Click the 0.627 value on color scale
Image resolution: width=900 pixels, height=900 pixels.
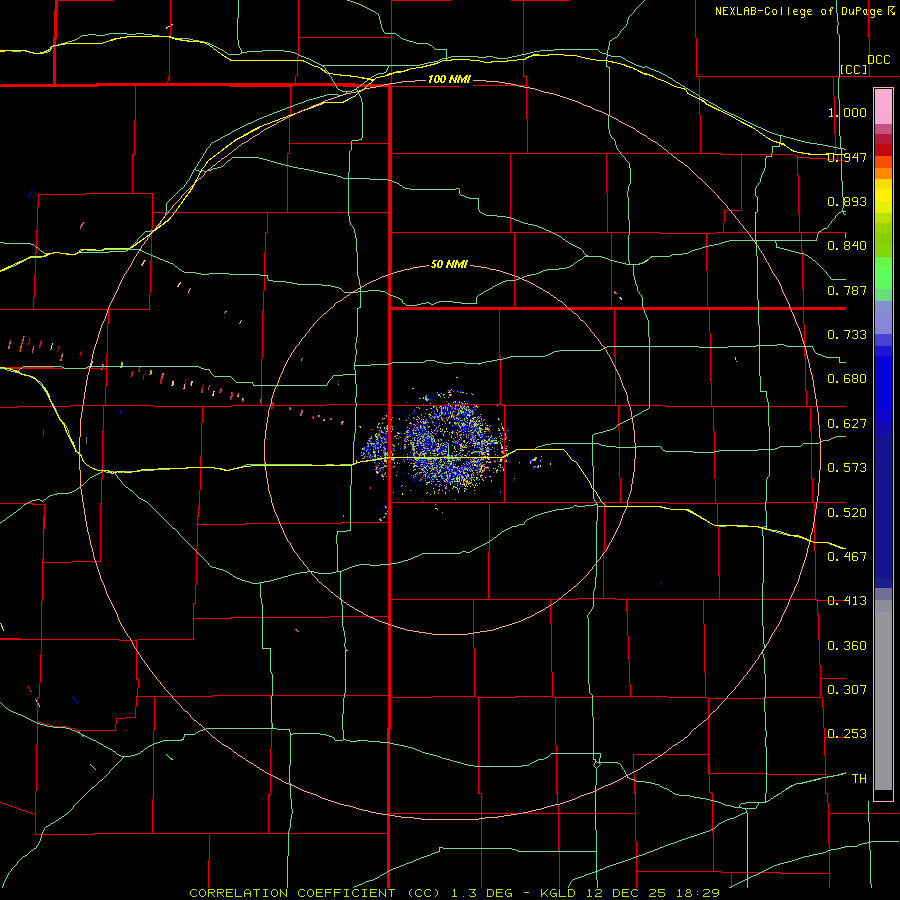[847, 424]
